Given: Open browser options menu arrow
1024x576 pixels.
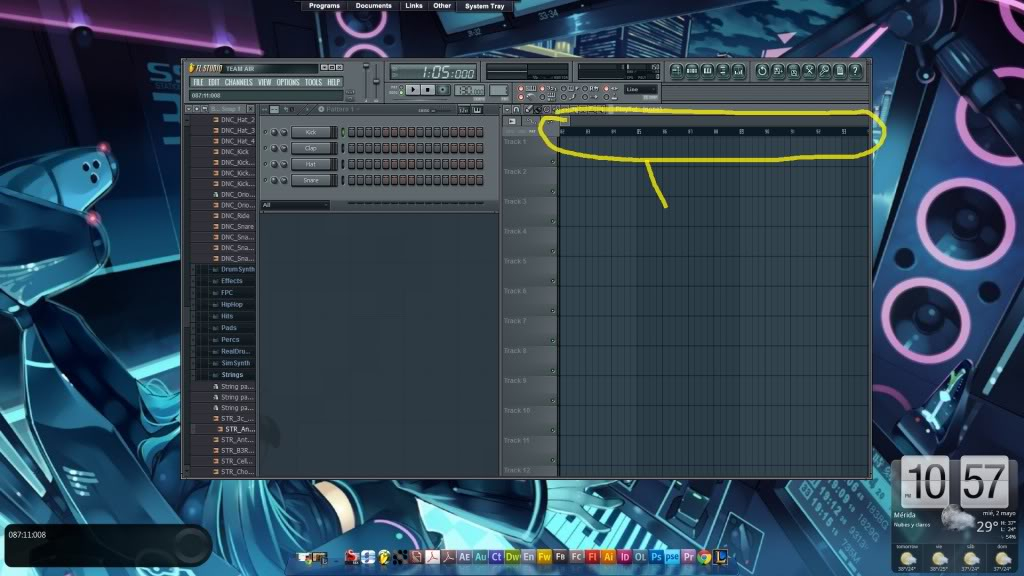Looking at the screenshot, I should (x=189, y=109).
